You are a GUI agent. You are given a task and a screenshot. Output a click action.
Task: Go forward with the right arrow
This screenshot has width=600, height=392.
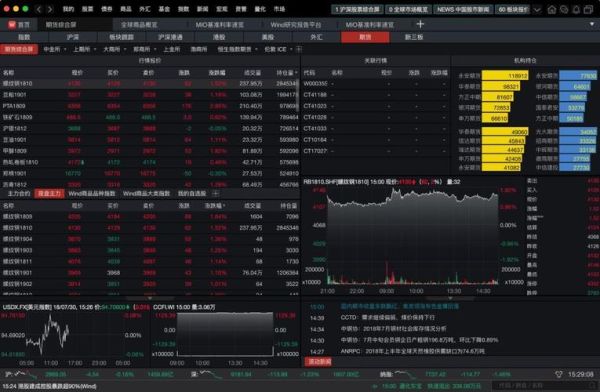50,9
